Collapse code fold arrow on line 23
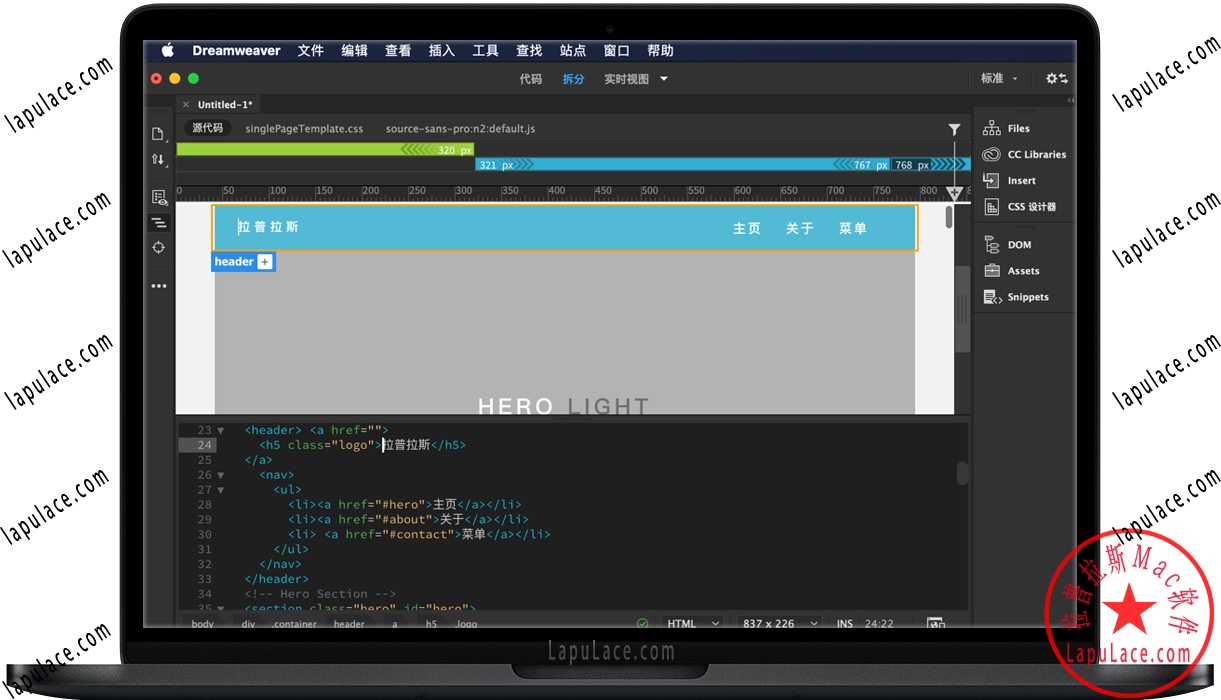 click(x=220, y=430)
